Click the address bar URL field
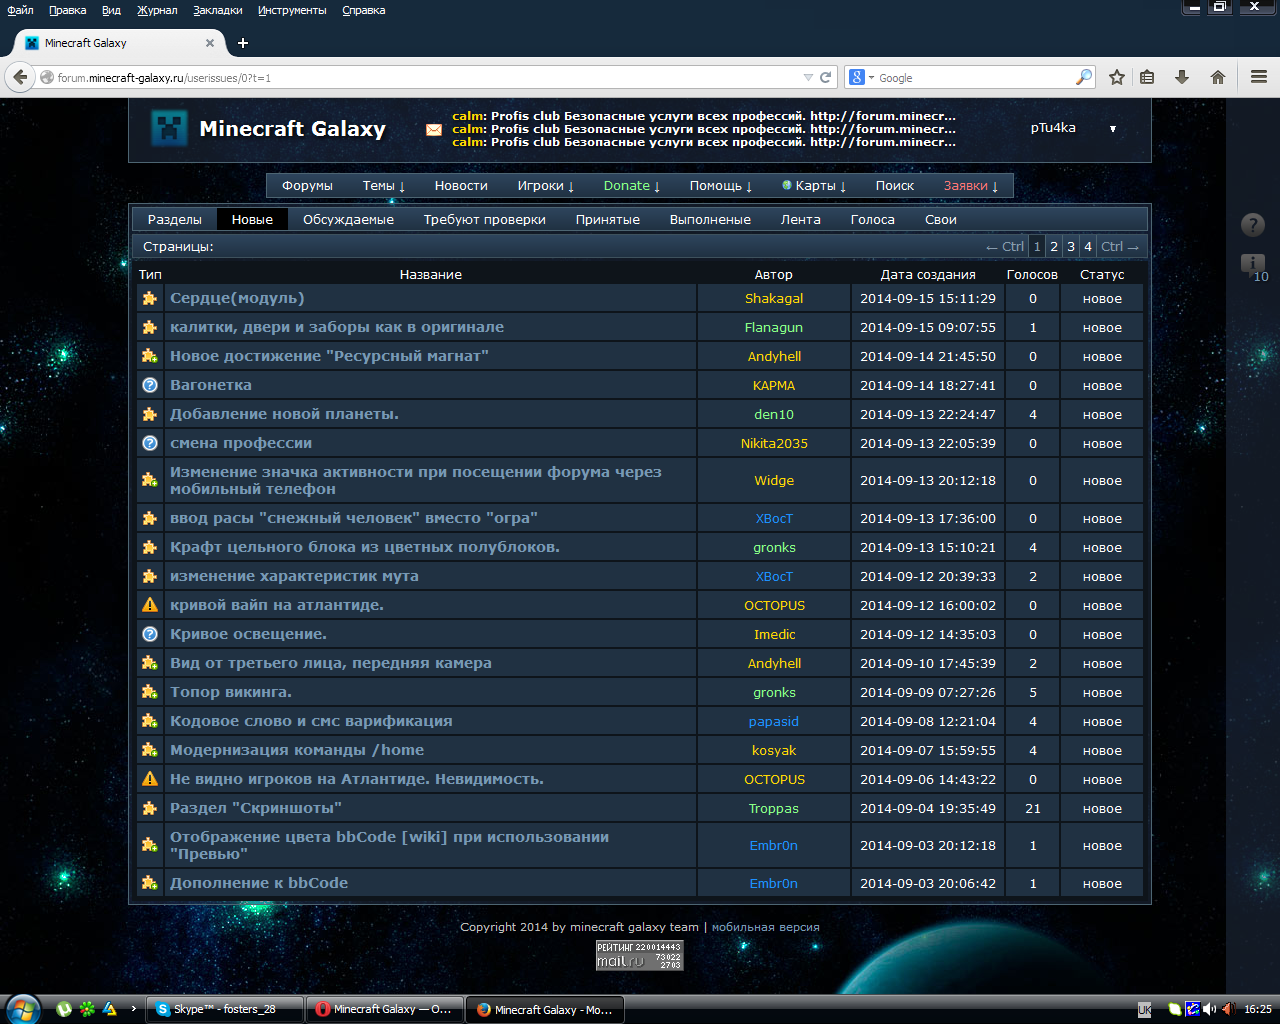 pos(428,77)
